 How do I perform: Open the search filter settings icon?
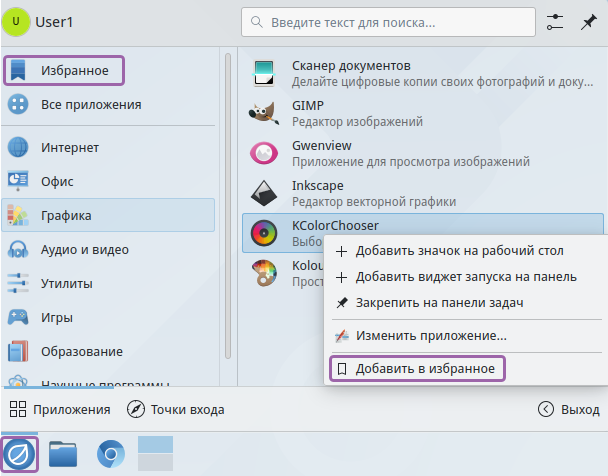555,22
